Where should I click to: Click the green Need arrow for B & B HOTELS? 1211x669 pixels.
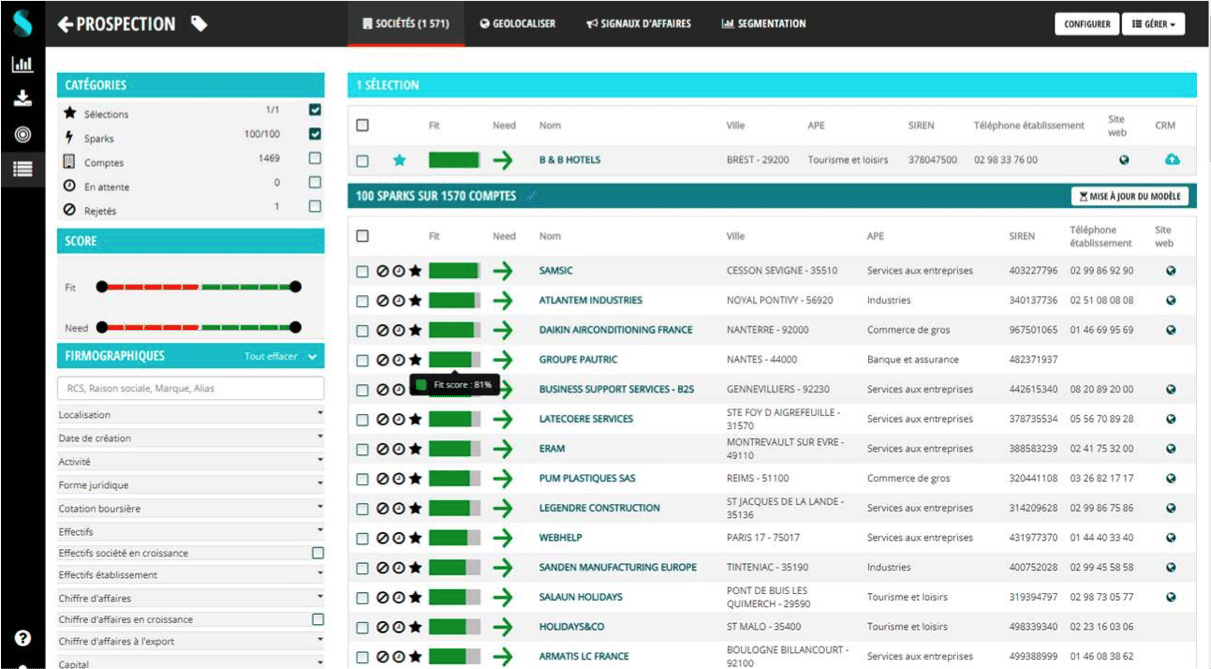(502, 160)
